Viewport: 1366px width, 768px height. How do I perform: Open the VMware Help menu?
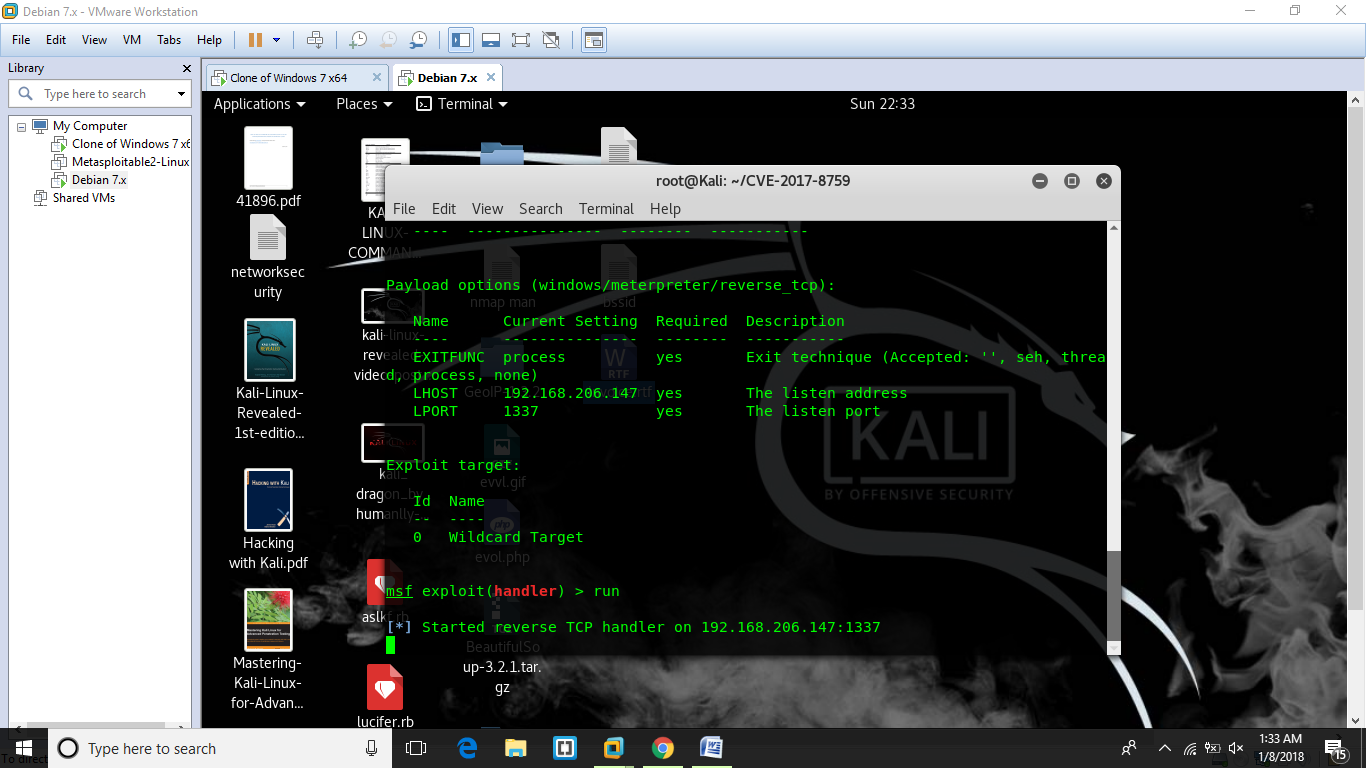(210, 40)
